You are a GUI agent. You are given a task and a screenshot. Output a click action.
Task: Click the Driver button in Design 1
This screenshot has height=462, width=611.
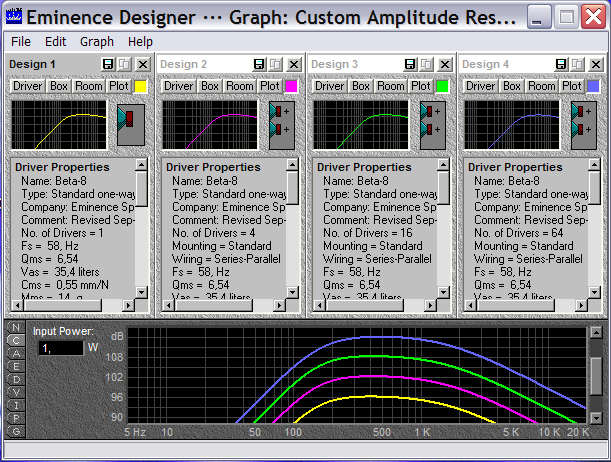27,86
